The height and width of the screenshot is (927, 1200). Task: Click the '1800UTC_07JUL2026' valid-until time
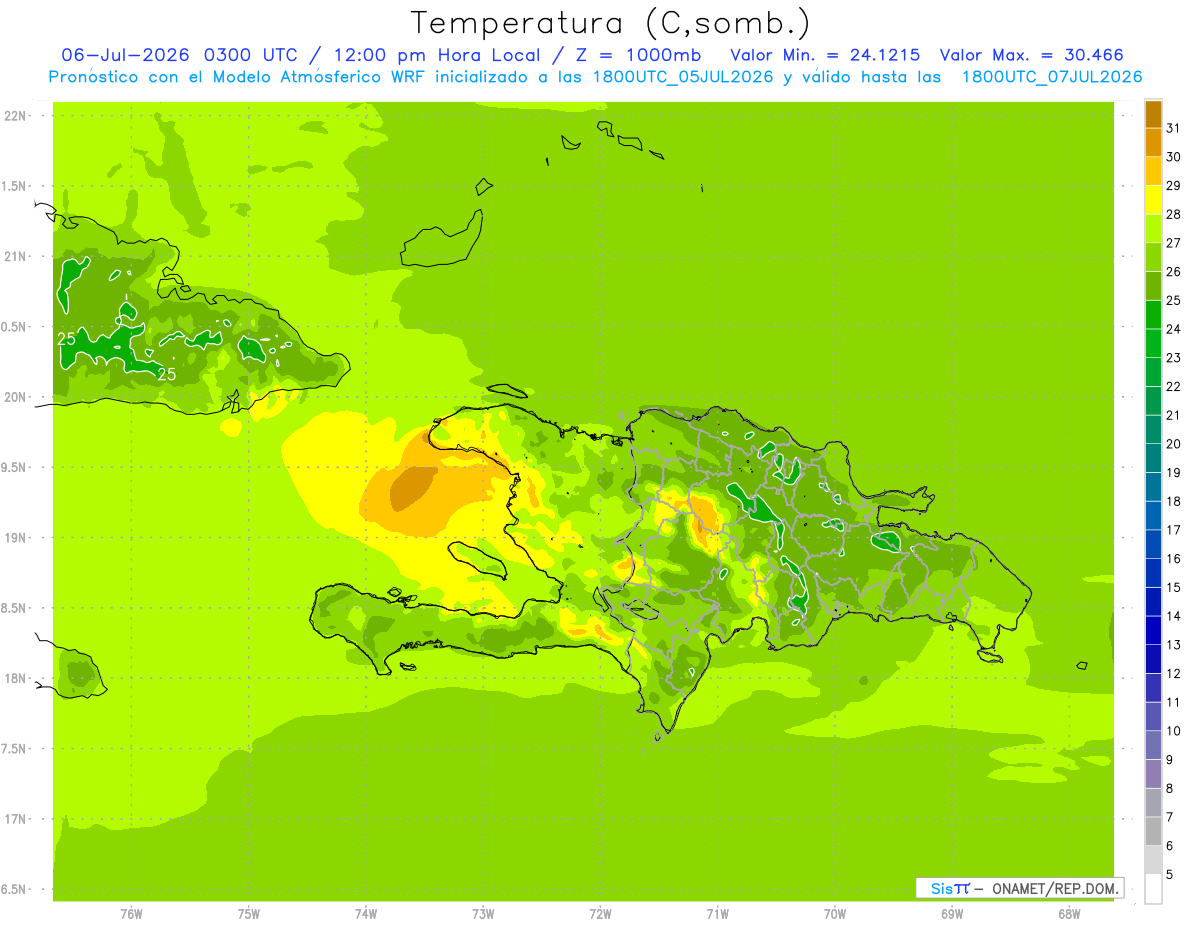[1052, 77]
